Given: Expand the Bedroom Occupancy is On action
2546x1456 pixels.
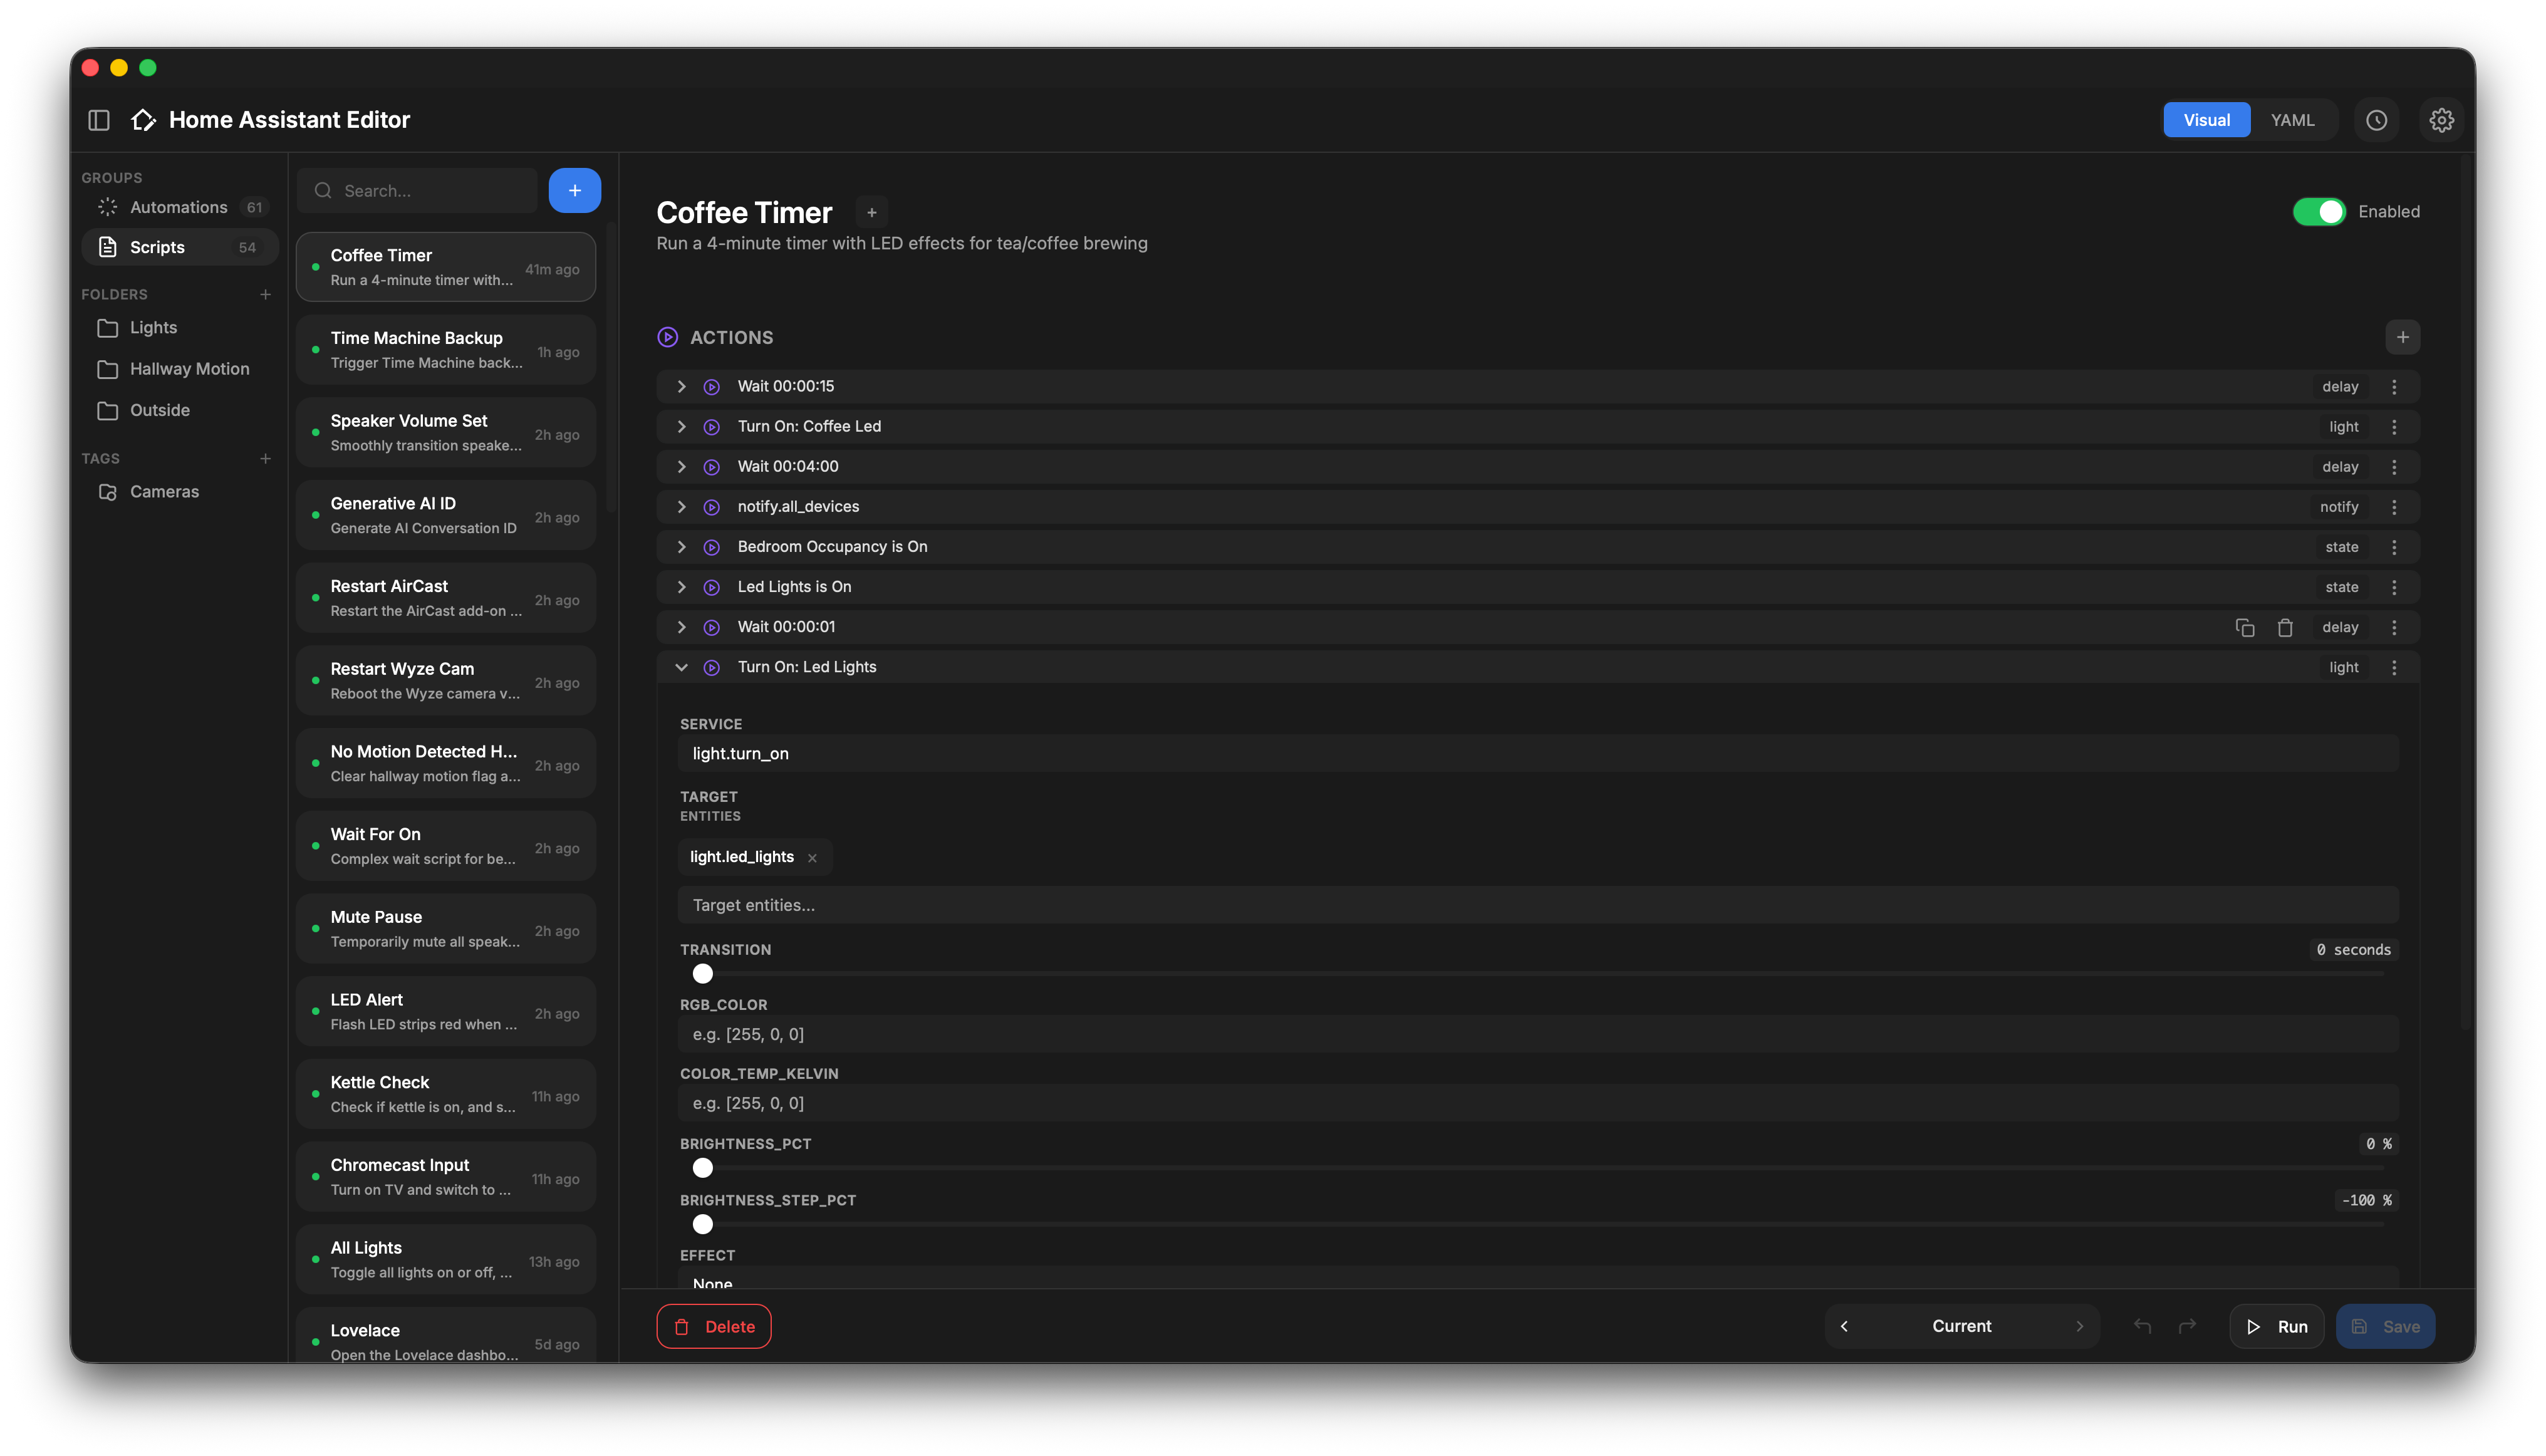Looking at the screenshot, I should click(x=681, y=546).
